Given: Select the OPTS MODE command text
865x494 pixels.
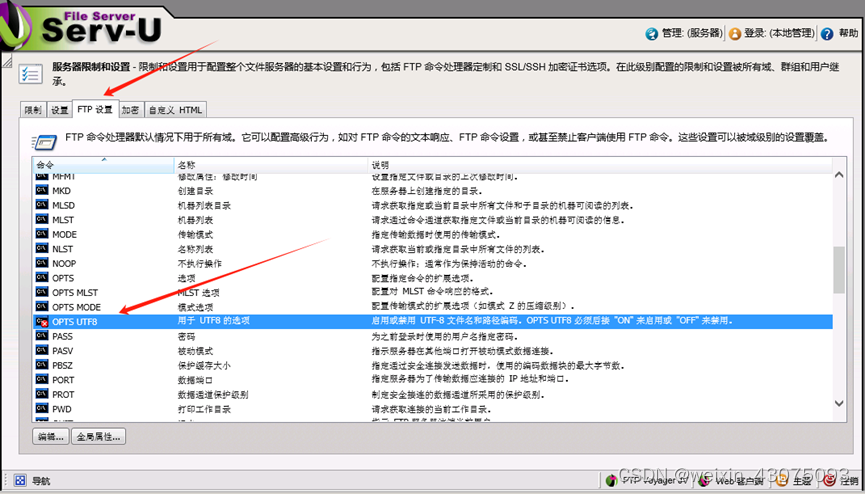Looking at the screenshot, I should click(77, 307).
